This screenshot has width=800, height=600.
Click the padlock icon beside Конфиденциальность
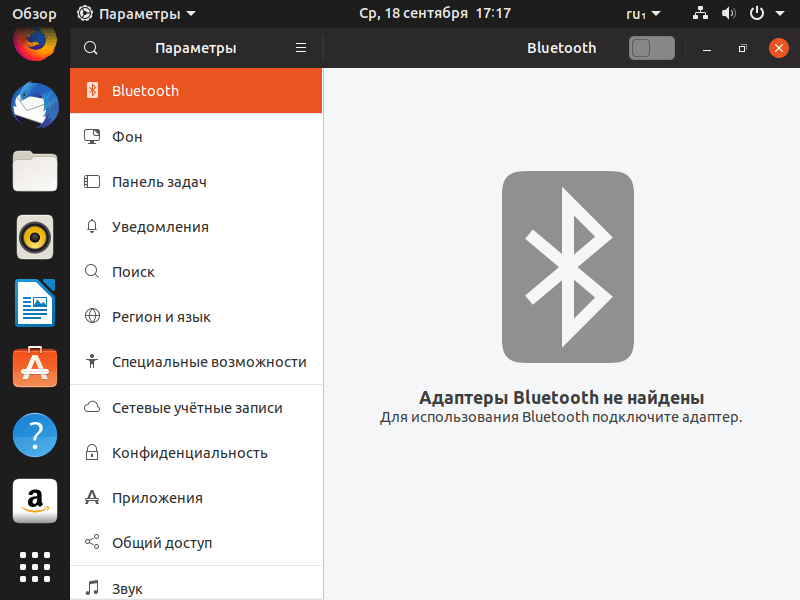click(x=92, y=452)
